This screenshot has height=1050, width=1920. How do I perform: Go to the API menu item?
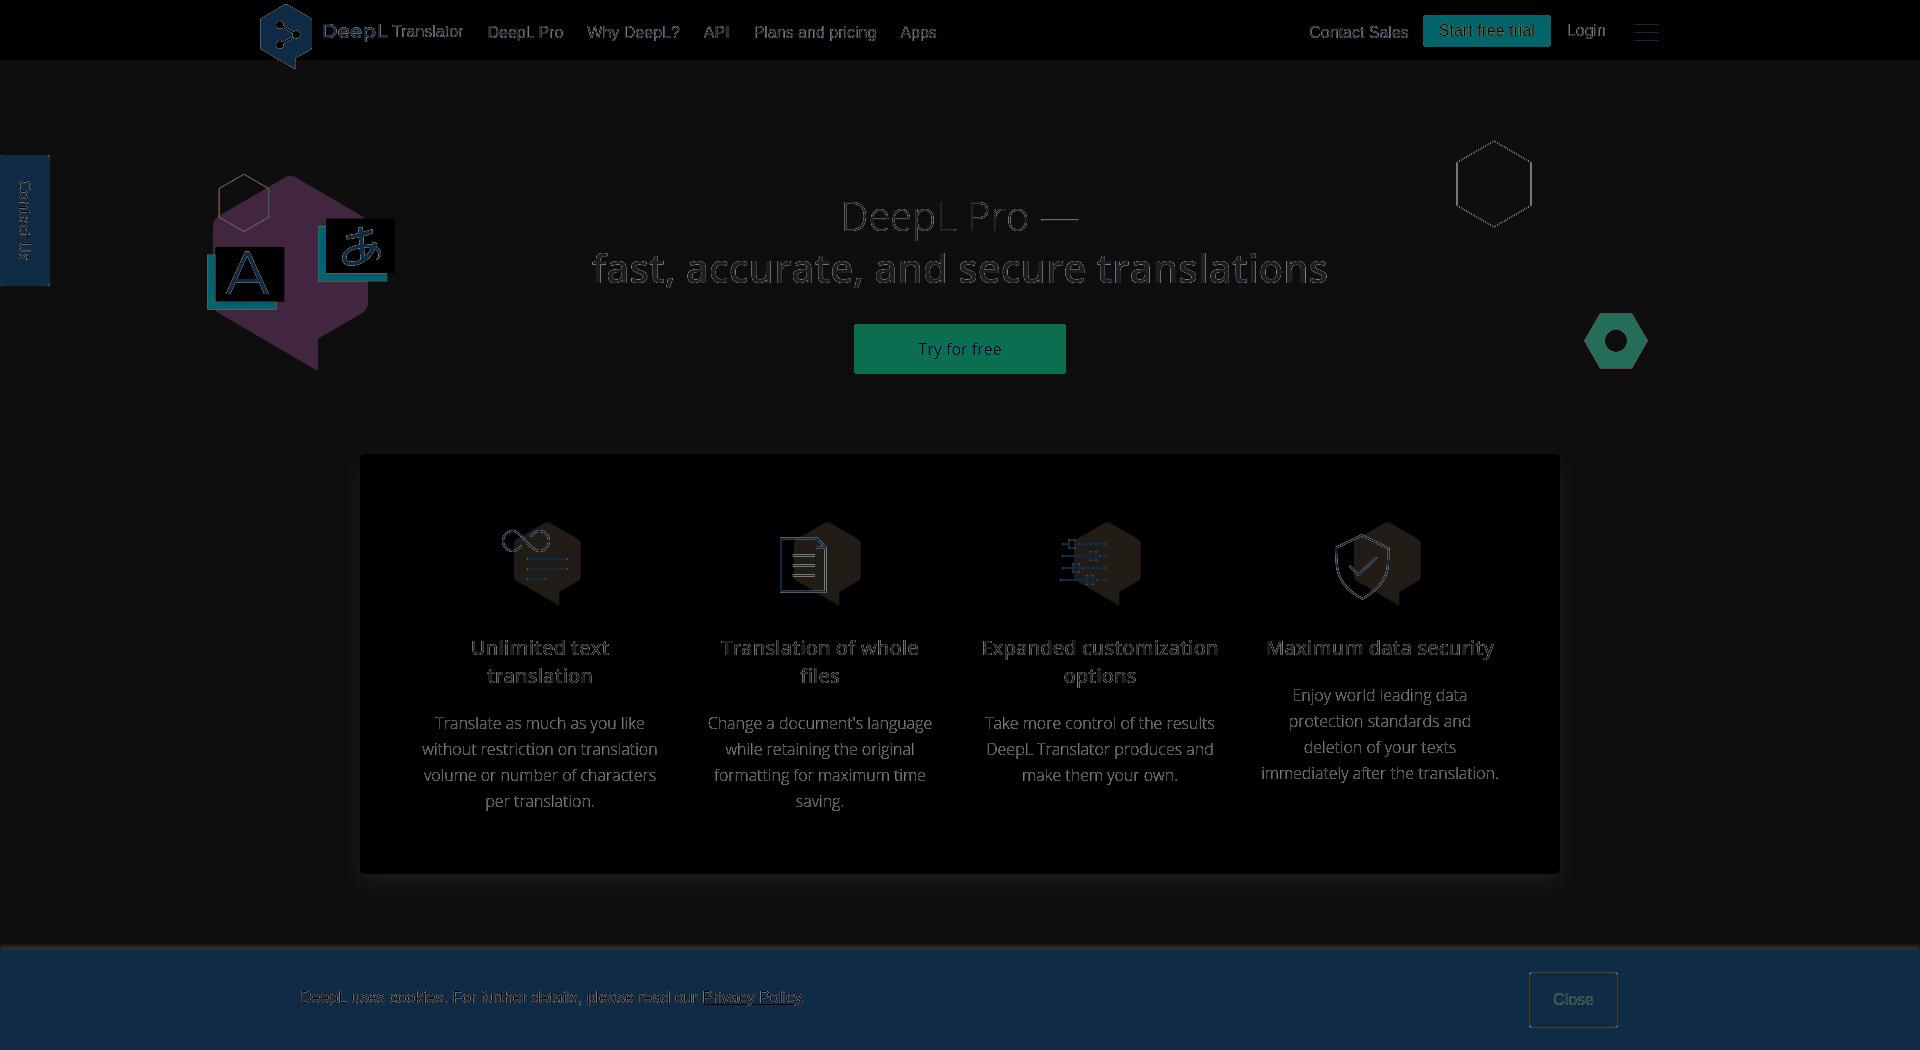point(716,32)
